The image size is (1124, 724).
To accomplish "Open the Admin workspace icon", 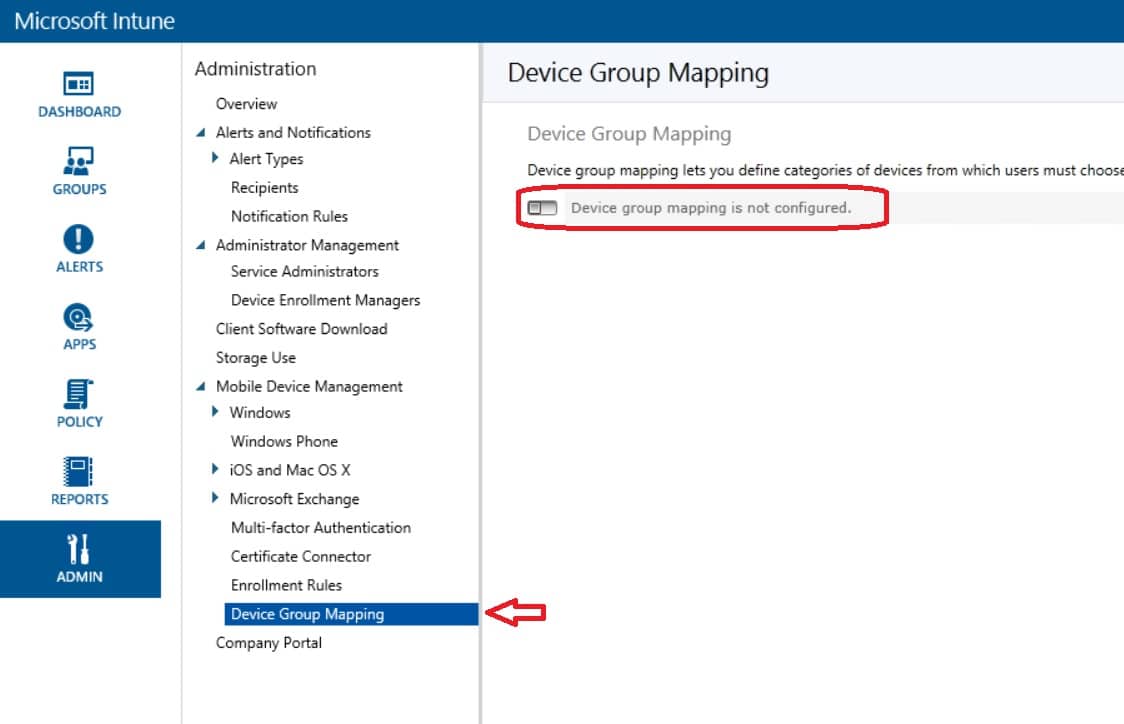I will point(78,554).
